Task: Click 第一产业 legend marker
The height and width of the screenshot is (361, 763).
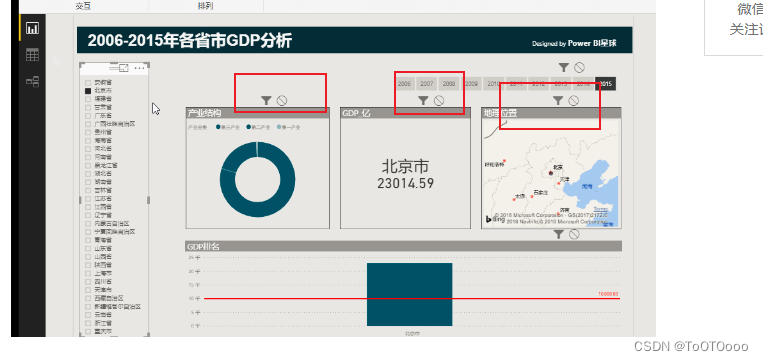Action: 278,127
